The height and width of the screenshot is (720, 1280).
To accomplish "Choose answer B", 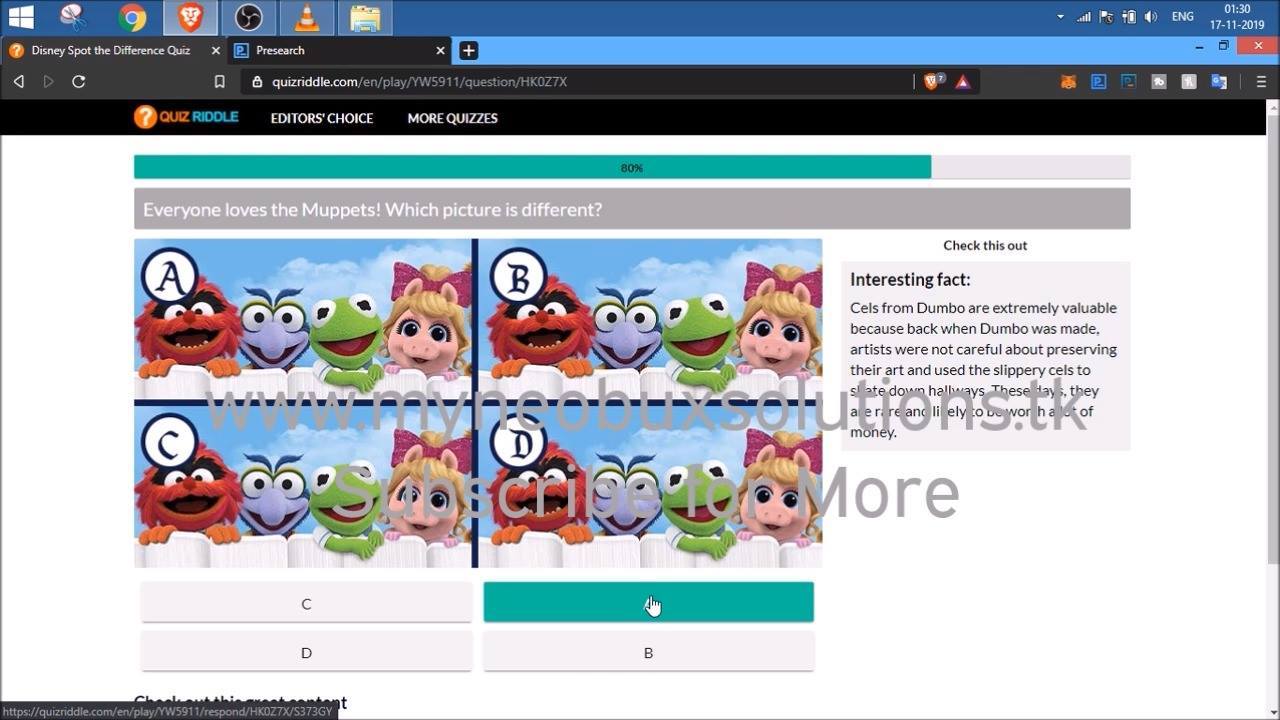I will 648,652.
